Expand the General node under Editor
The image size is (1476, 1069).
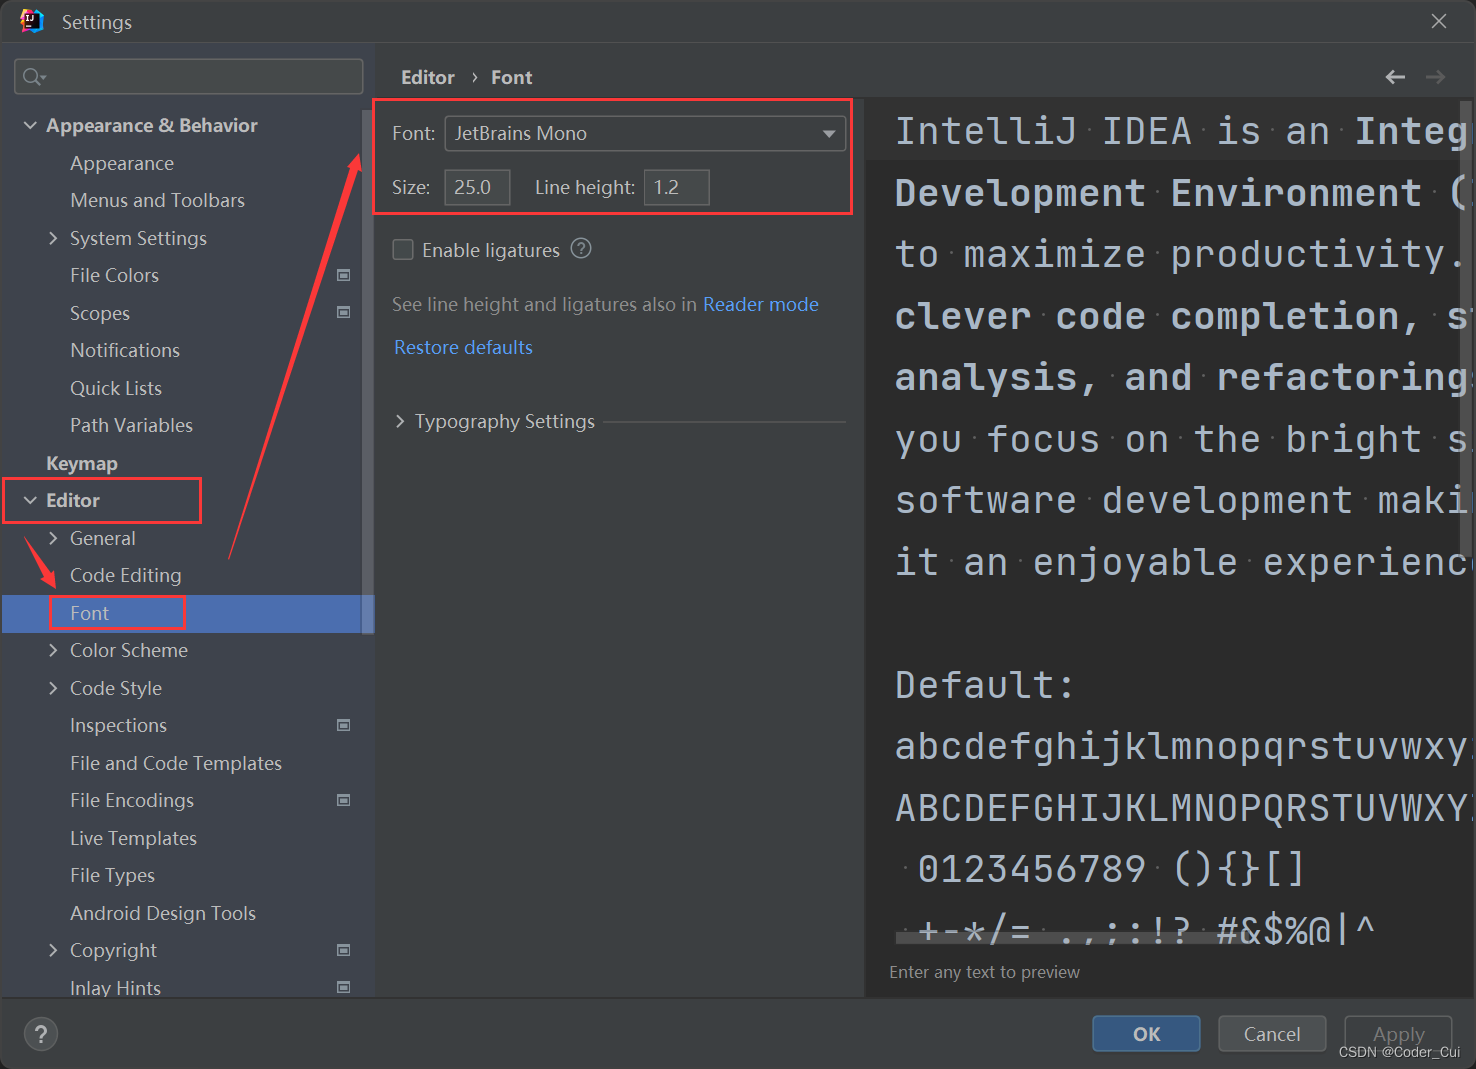[53, 538]
